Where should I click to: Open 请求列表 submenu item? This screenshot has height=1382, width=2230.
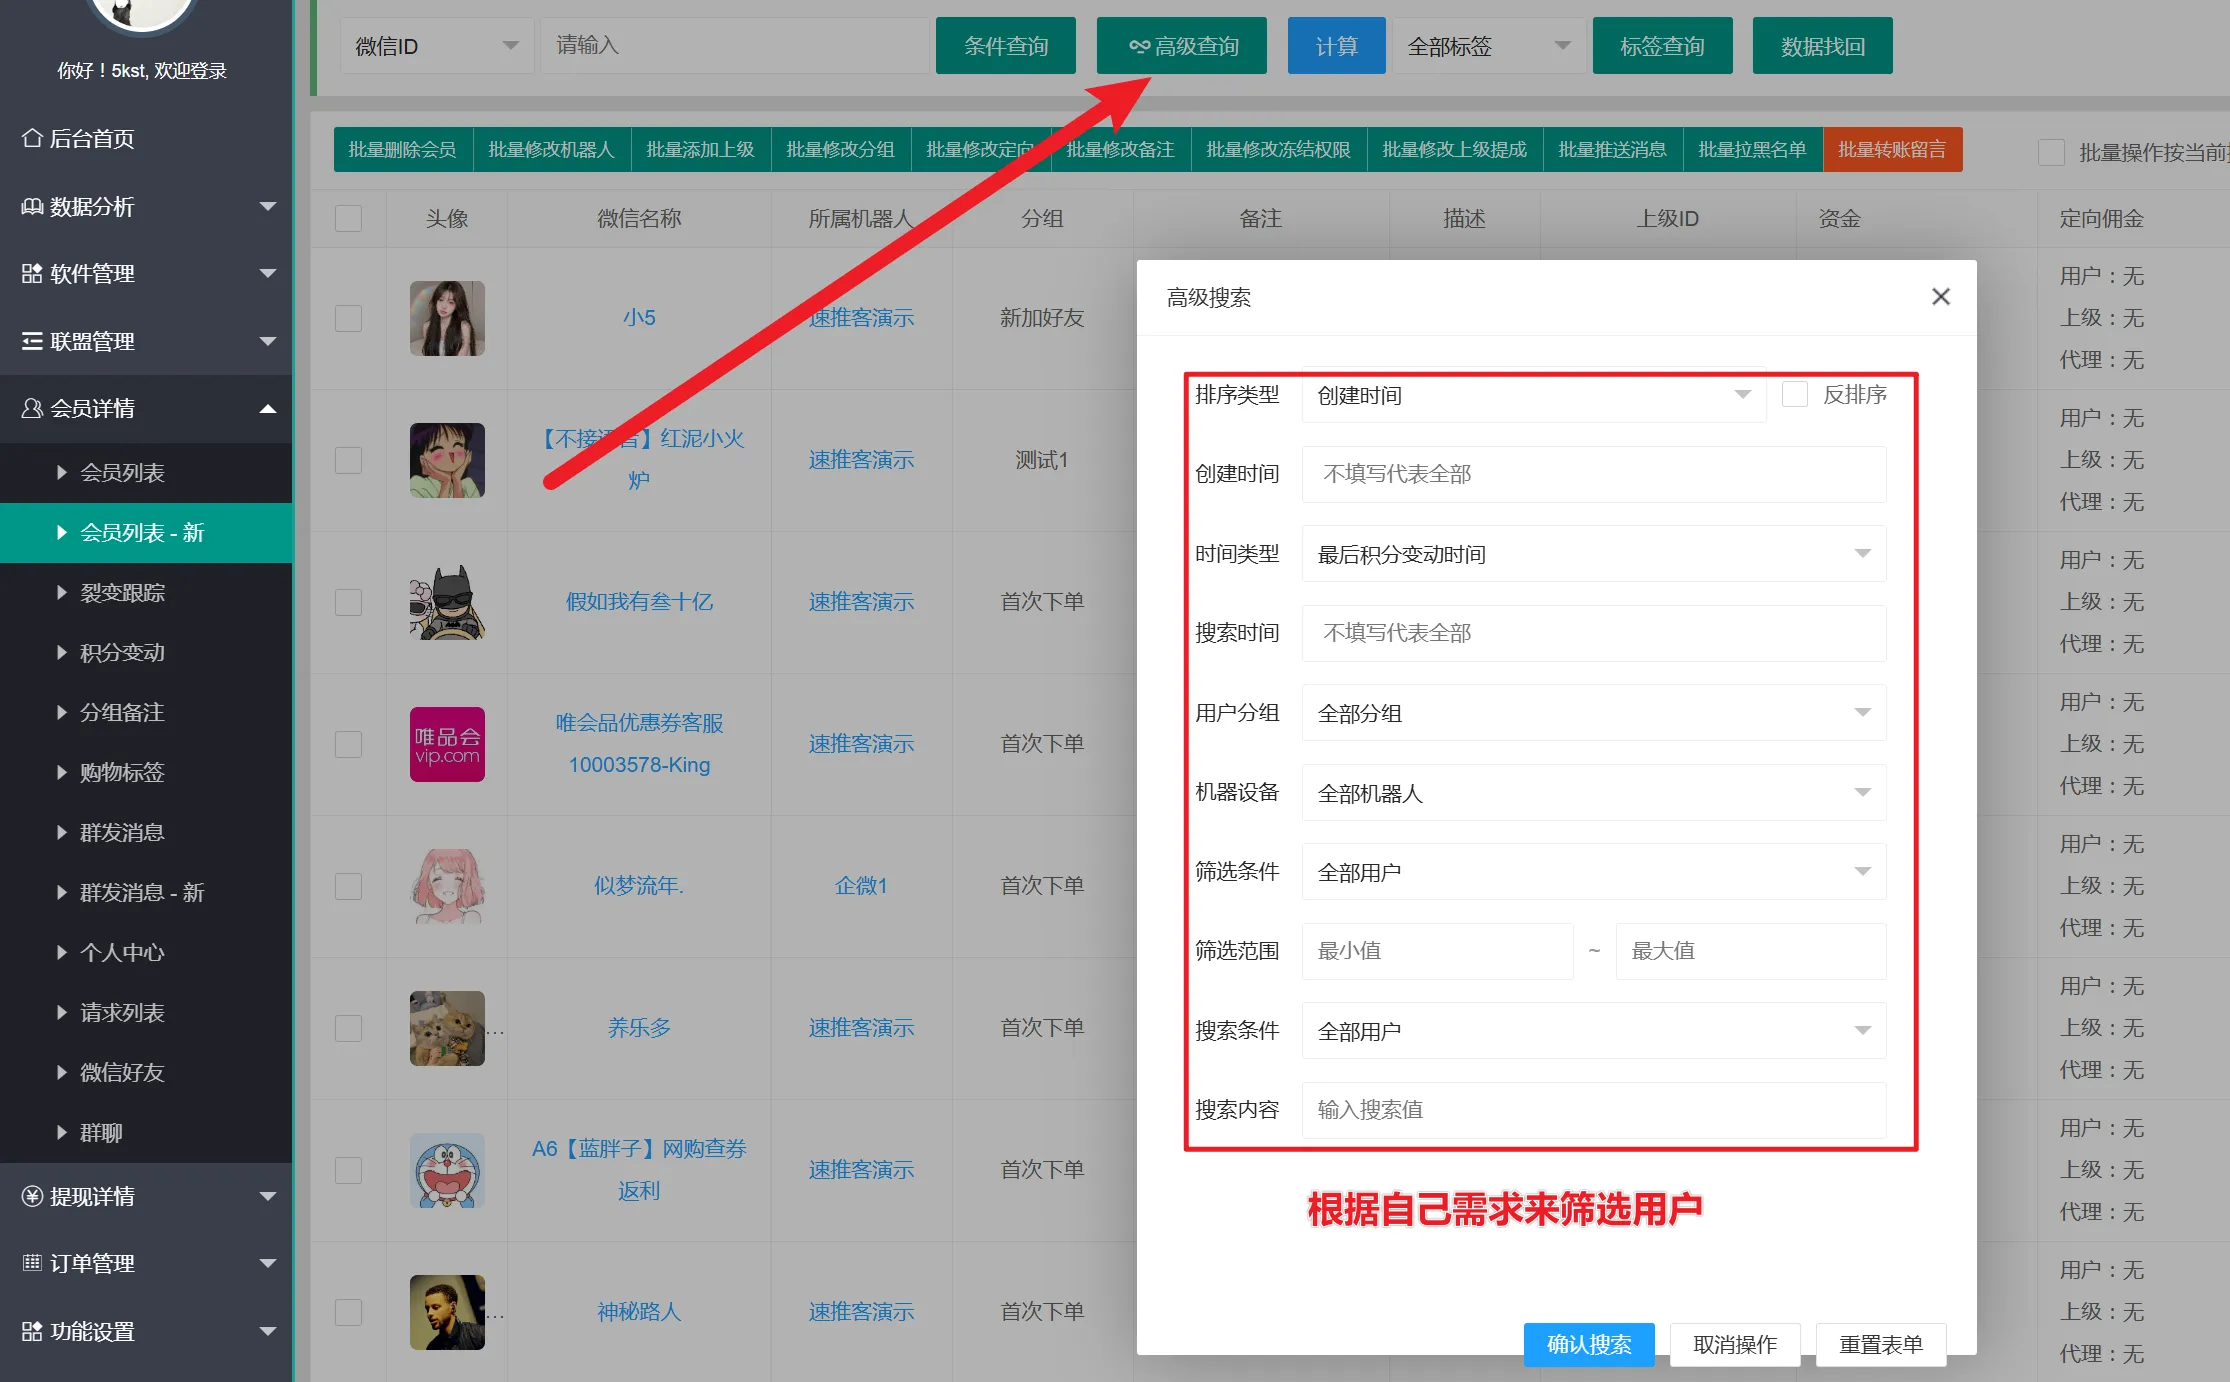point(146,1013)
